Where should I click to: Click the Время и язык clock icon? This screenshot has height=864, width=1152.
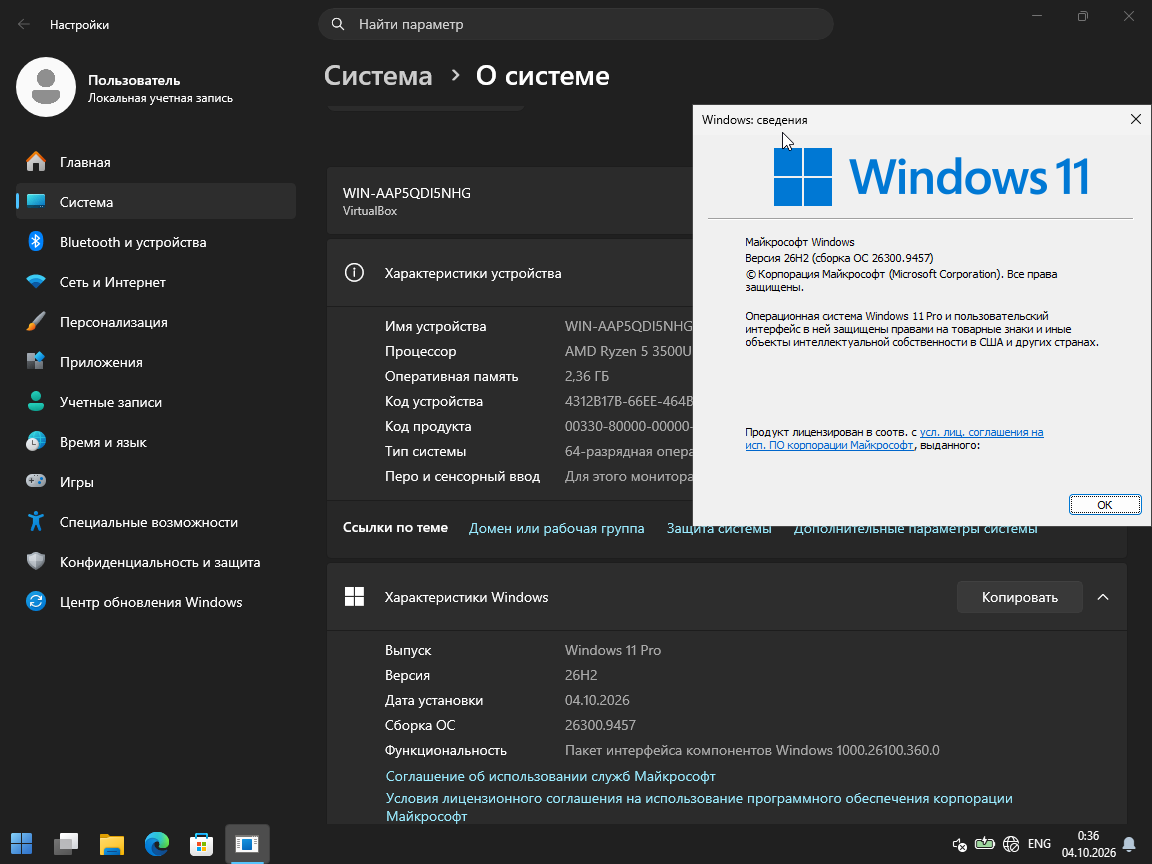35,442
